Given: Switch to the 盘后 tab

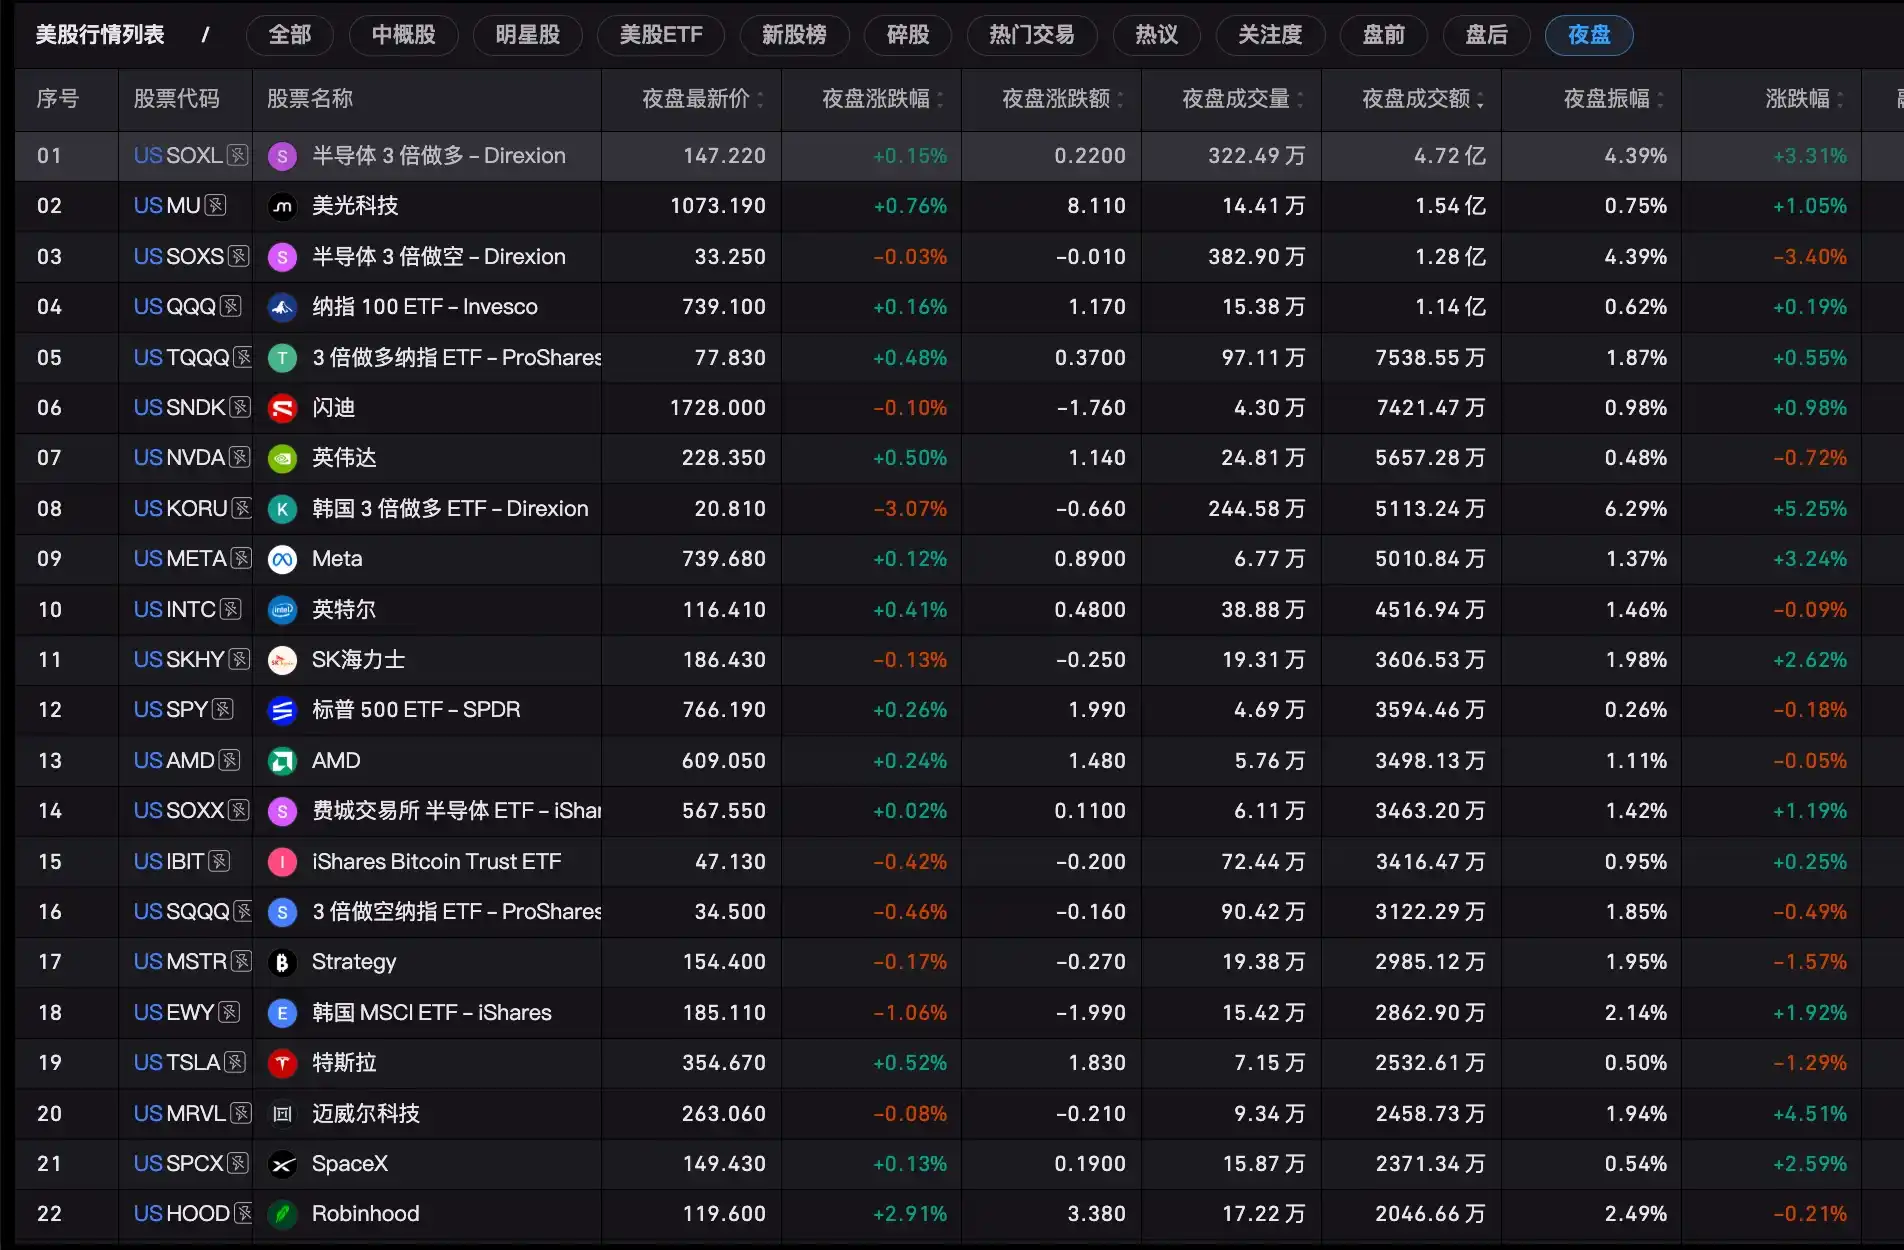Looking at the screenshot, I should pos(1487,35).
